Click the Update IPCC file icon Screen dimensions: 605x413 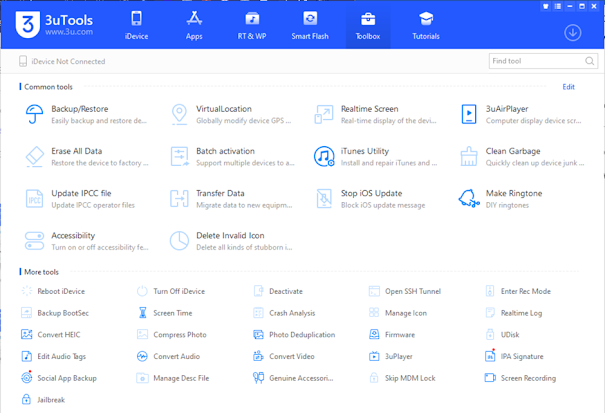coord(34,199)
